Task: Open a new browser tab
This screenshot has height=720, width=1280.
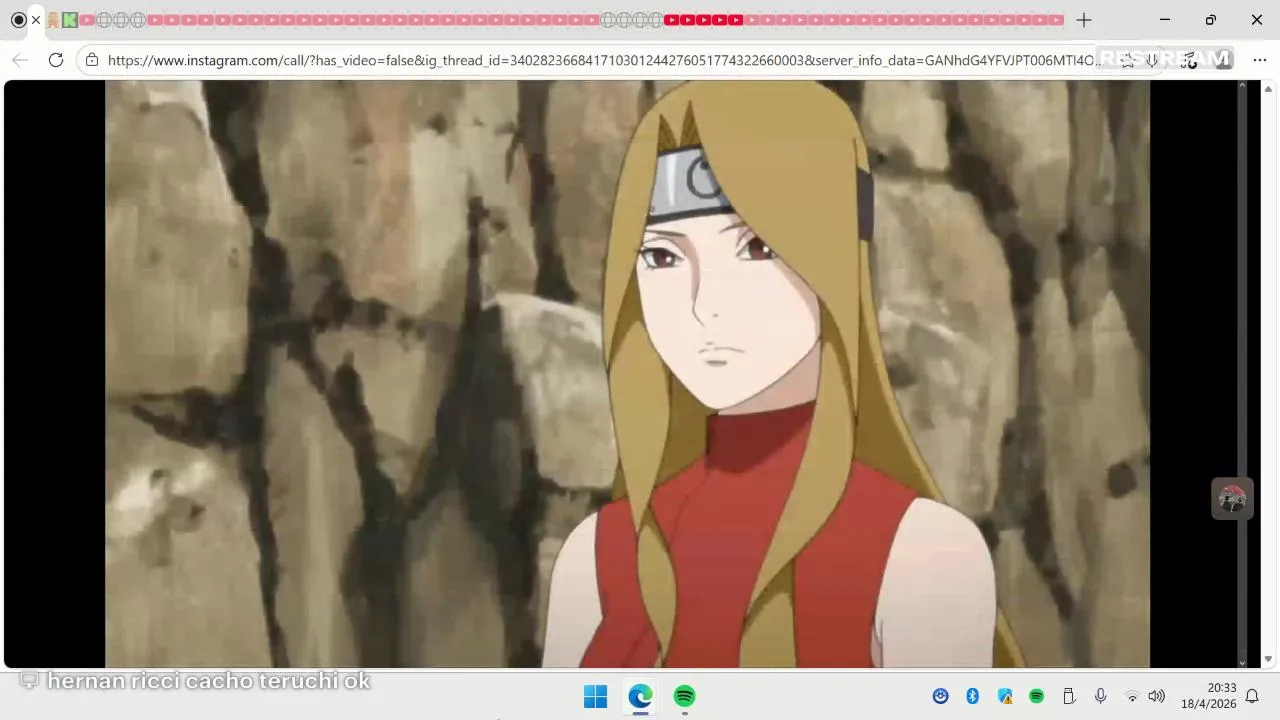Action: pyautogui.click(x=1084, y=20)
